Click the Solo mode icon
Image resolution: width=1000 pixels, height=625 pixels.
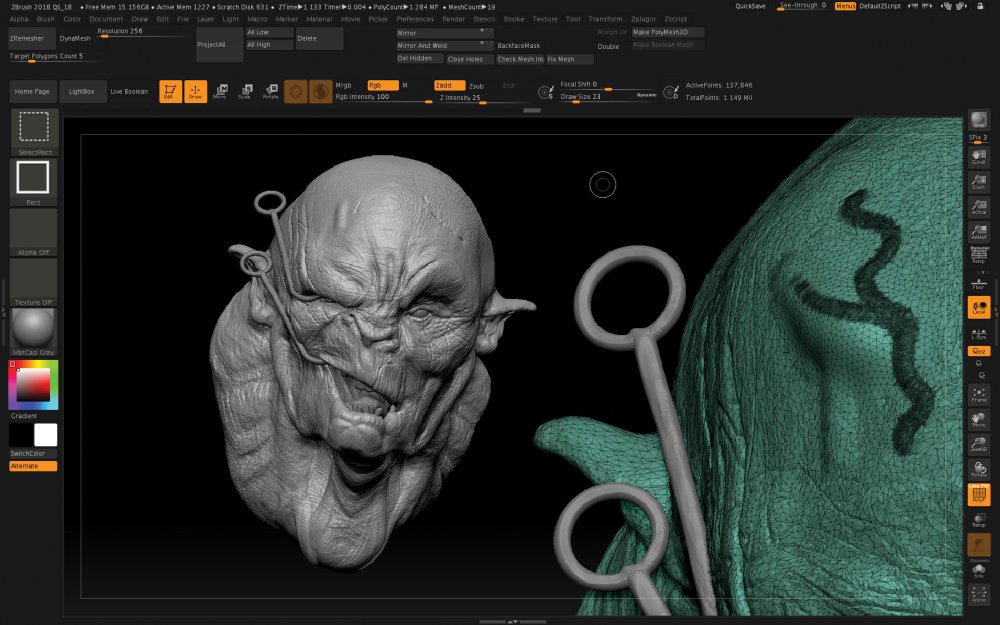click(978, 570)
